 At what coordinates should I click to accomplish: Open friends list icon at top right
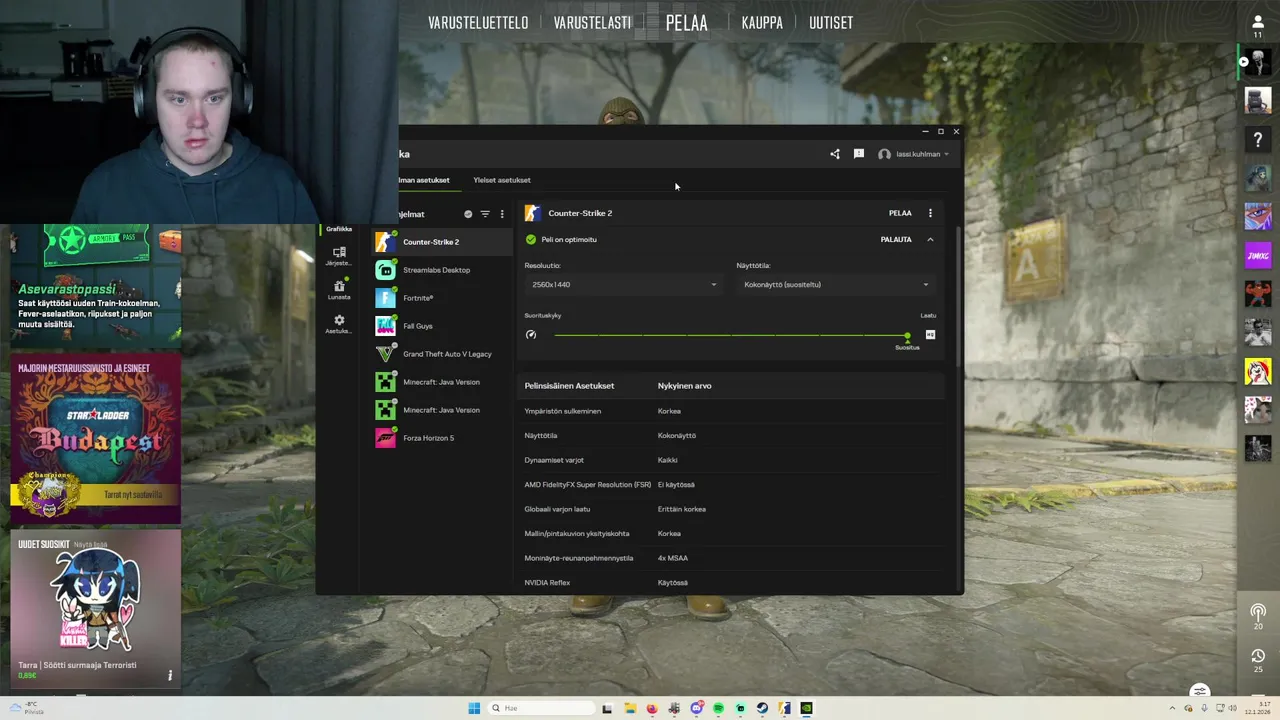[1258, 25]
